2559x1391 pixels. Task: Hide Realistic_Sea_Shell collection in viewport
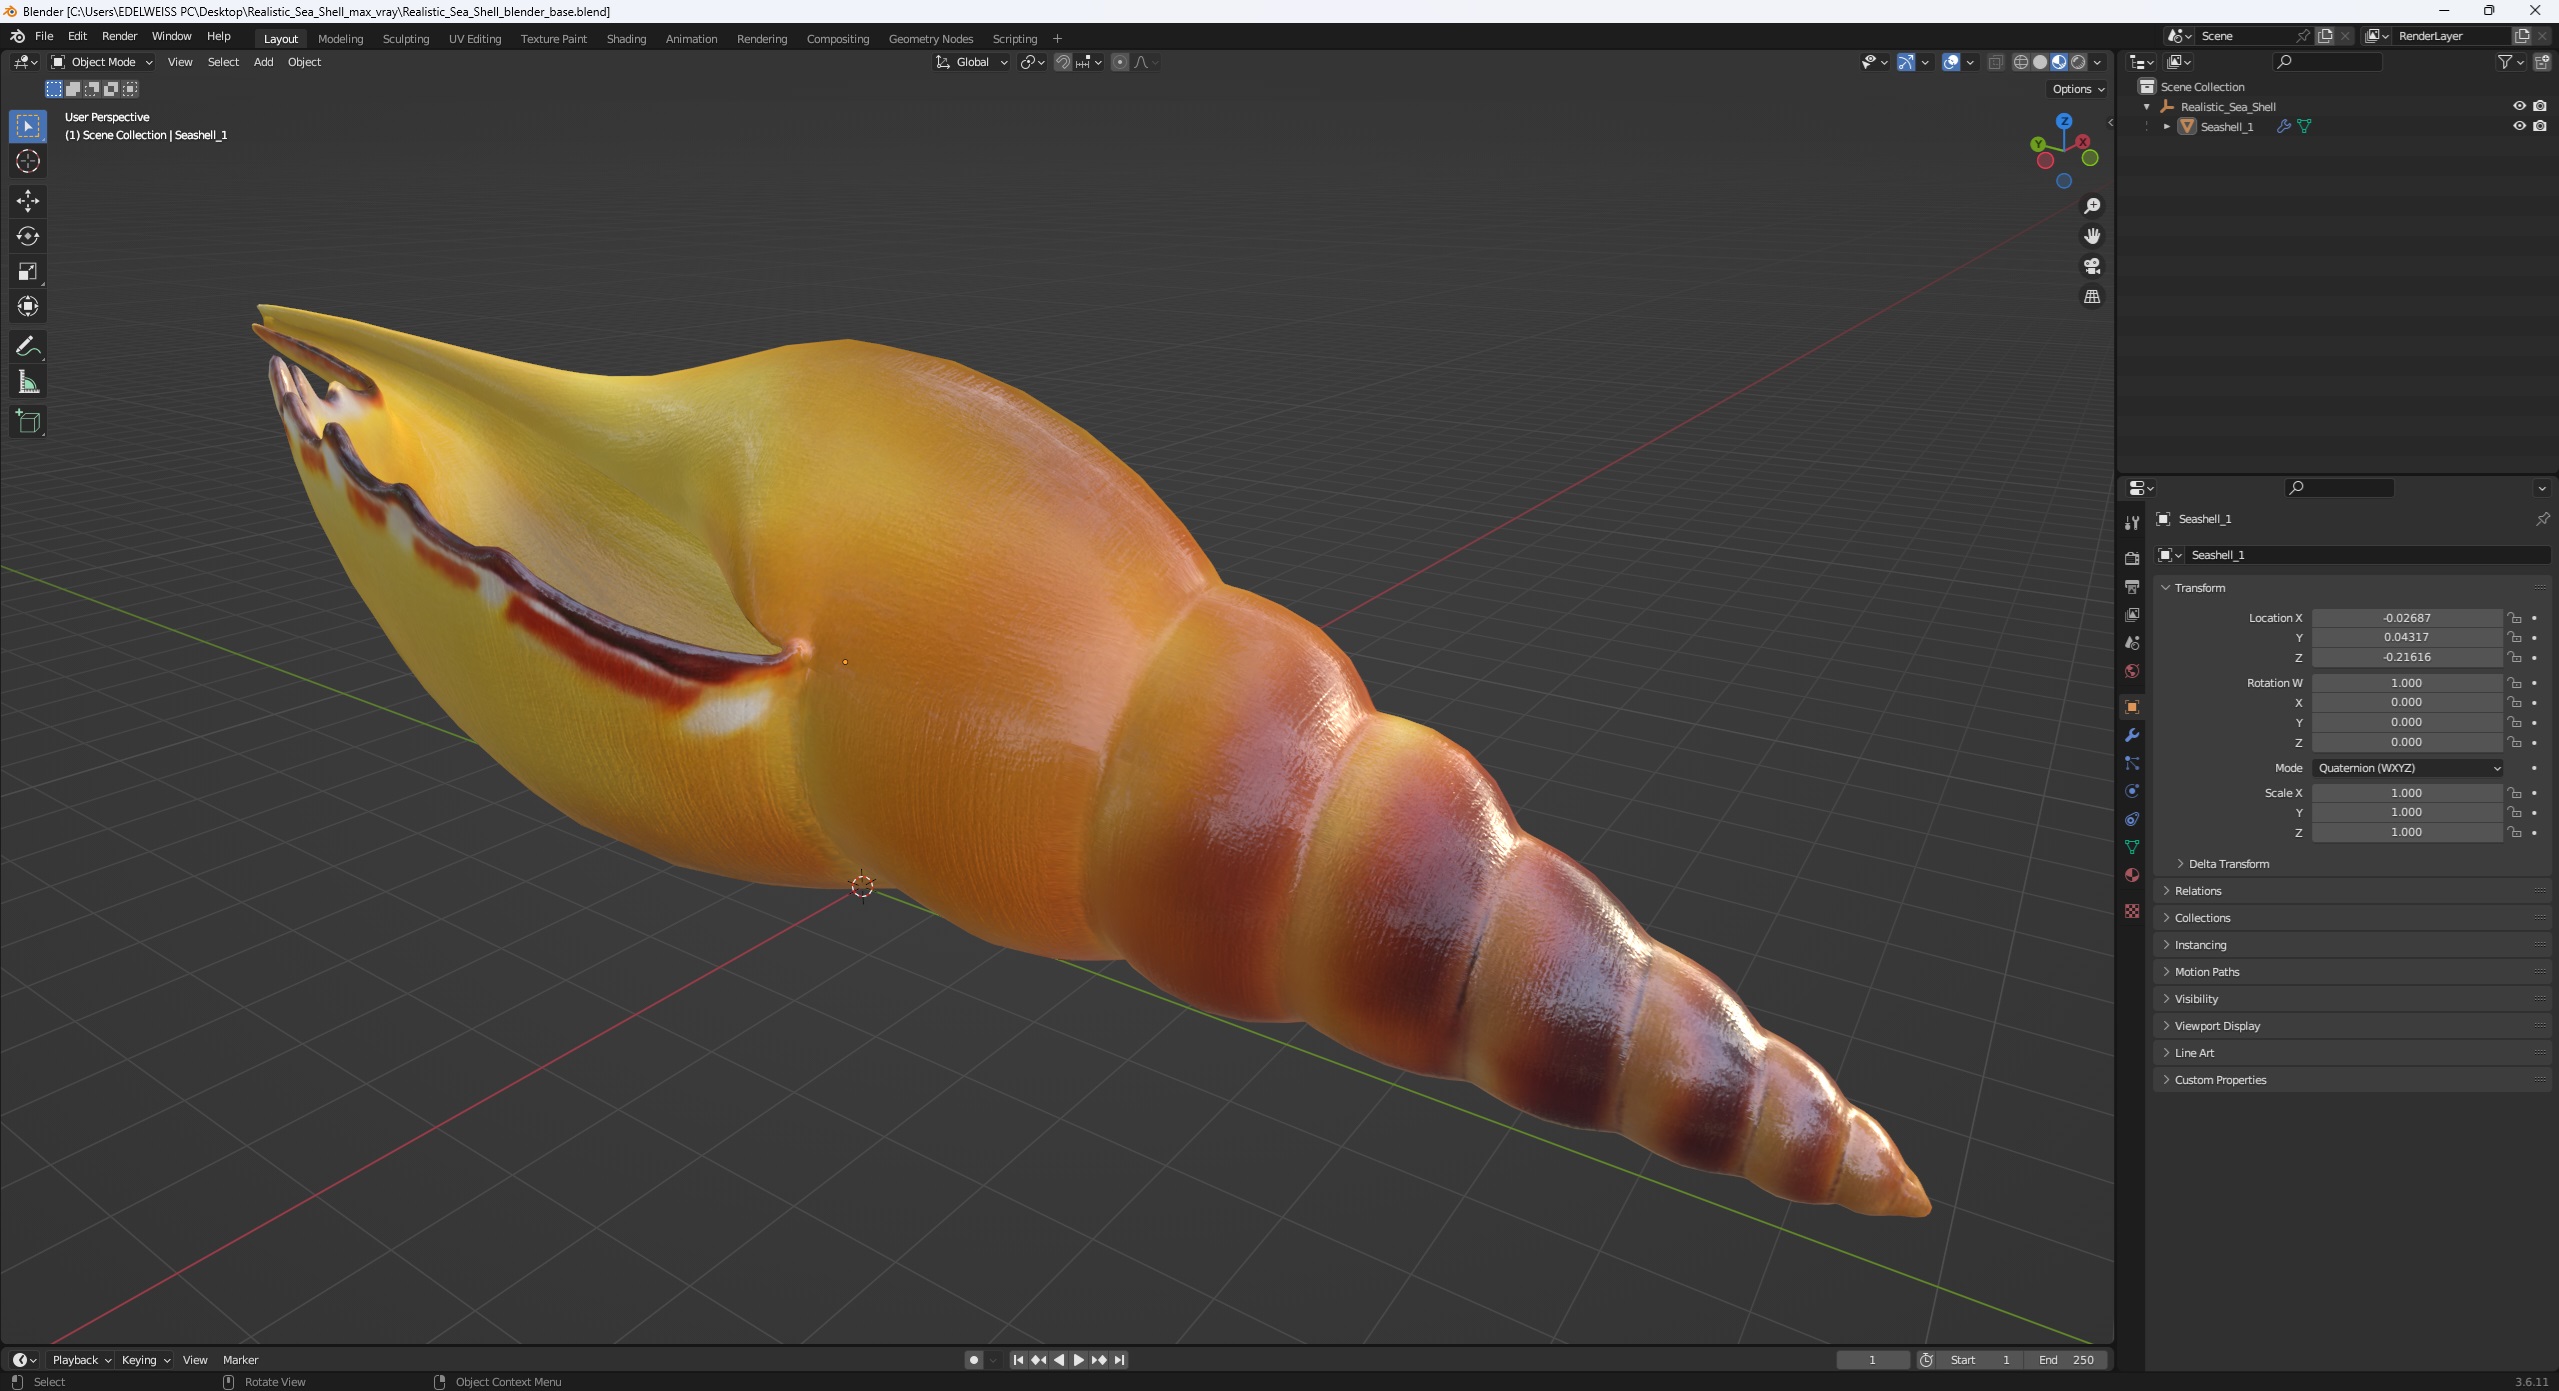pyautogui.click(x=2519, y=106)
